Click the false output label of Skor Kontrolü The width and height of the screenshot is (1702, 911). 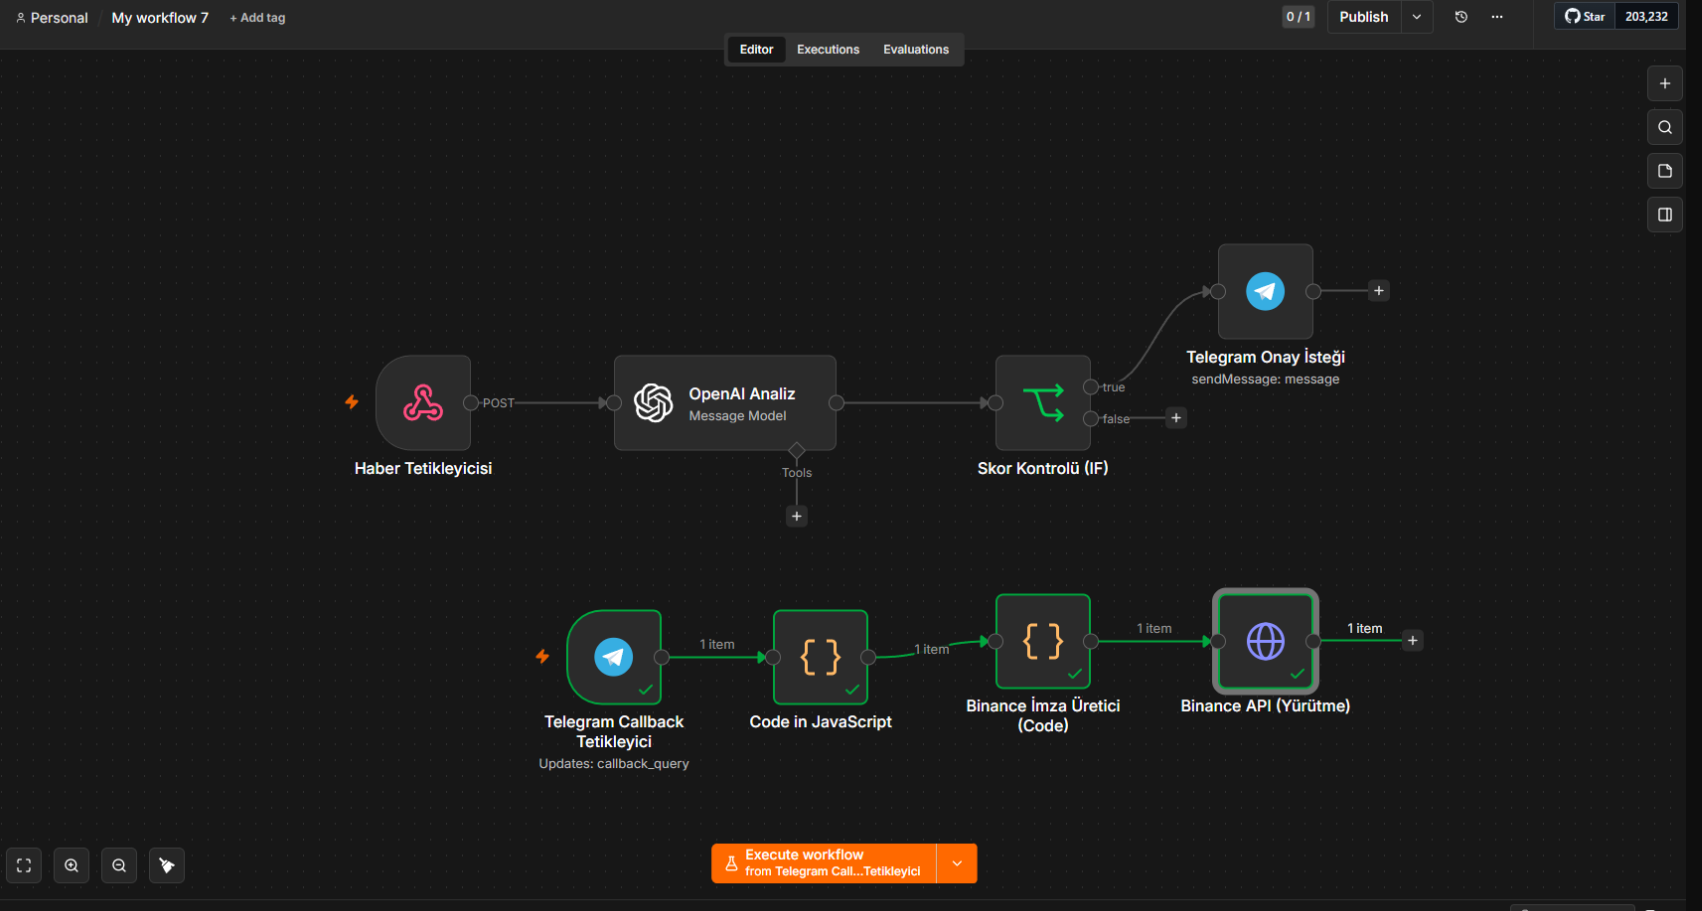coord(1116,419)
